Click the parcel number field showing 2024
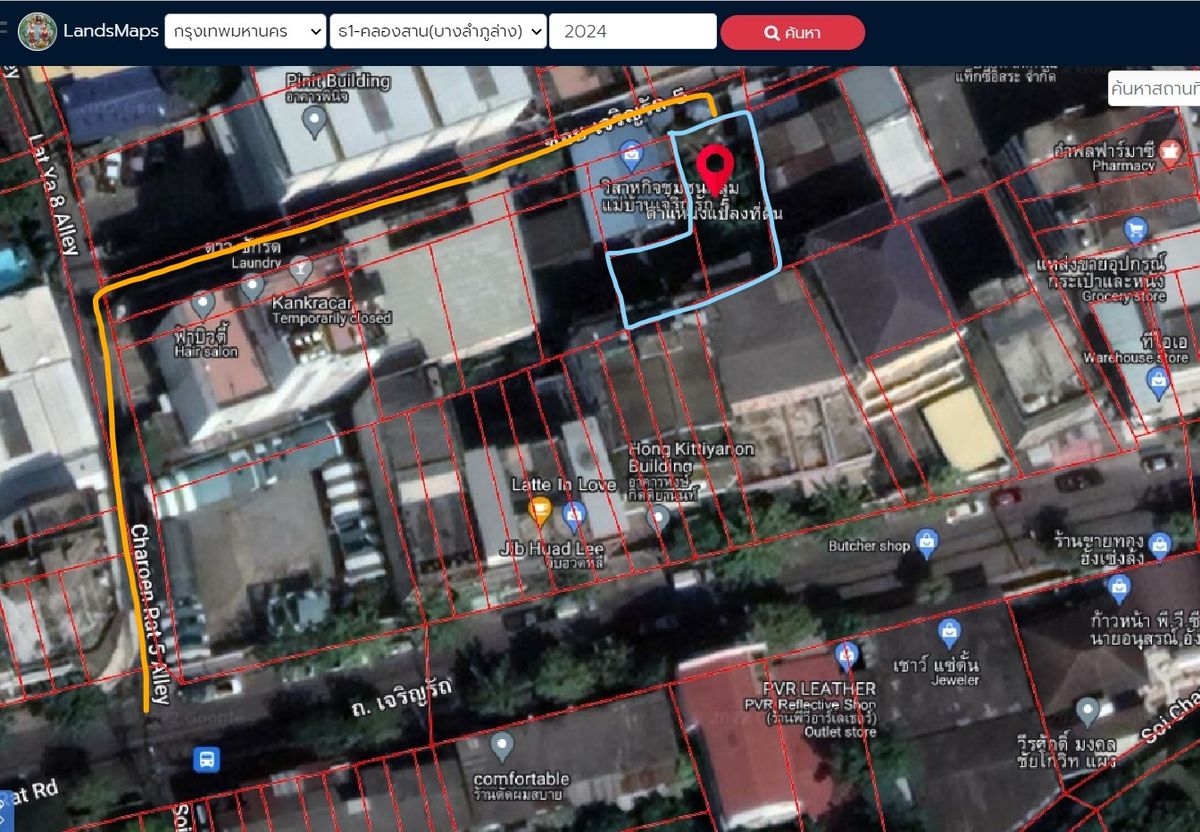 tap(633, 31)
